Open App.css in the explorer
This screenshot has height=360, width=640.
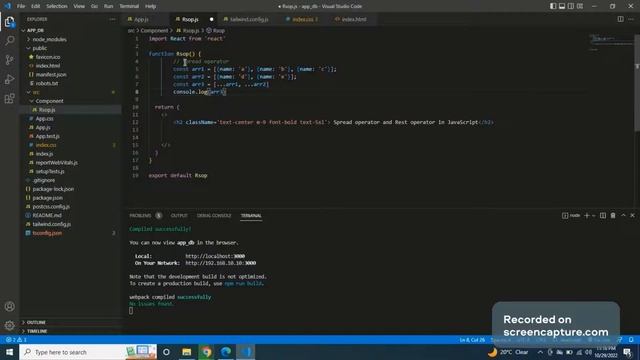(x=44, y=119)
